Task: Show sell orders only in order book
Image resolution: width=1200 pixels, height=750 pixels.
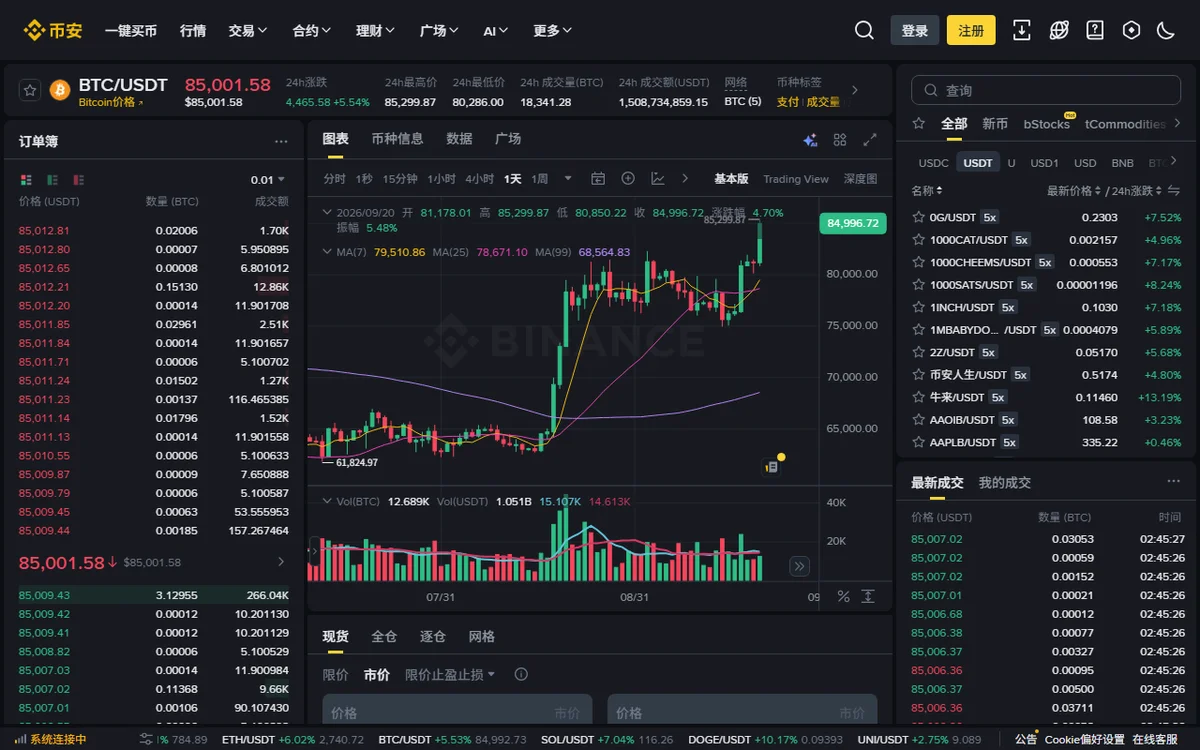Action: coord(78,180)
